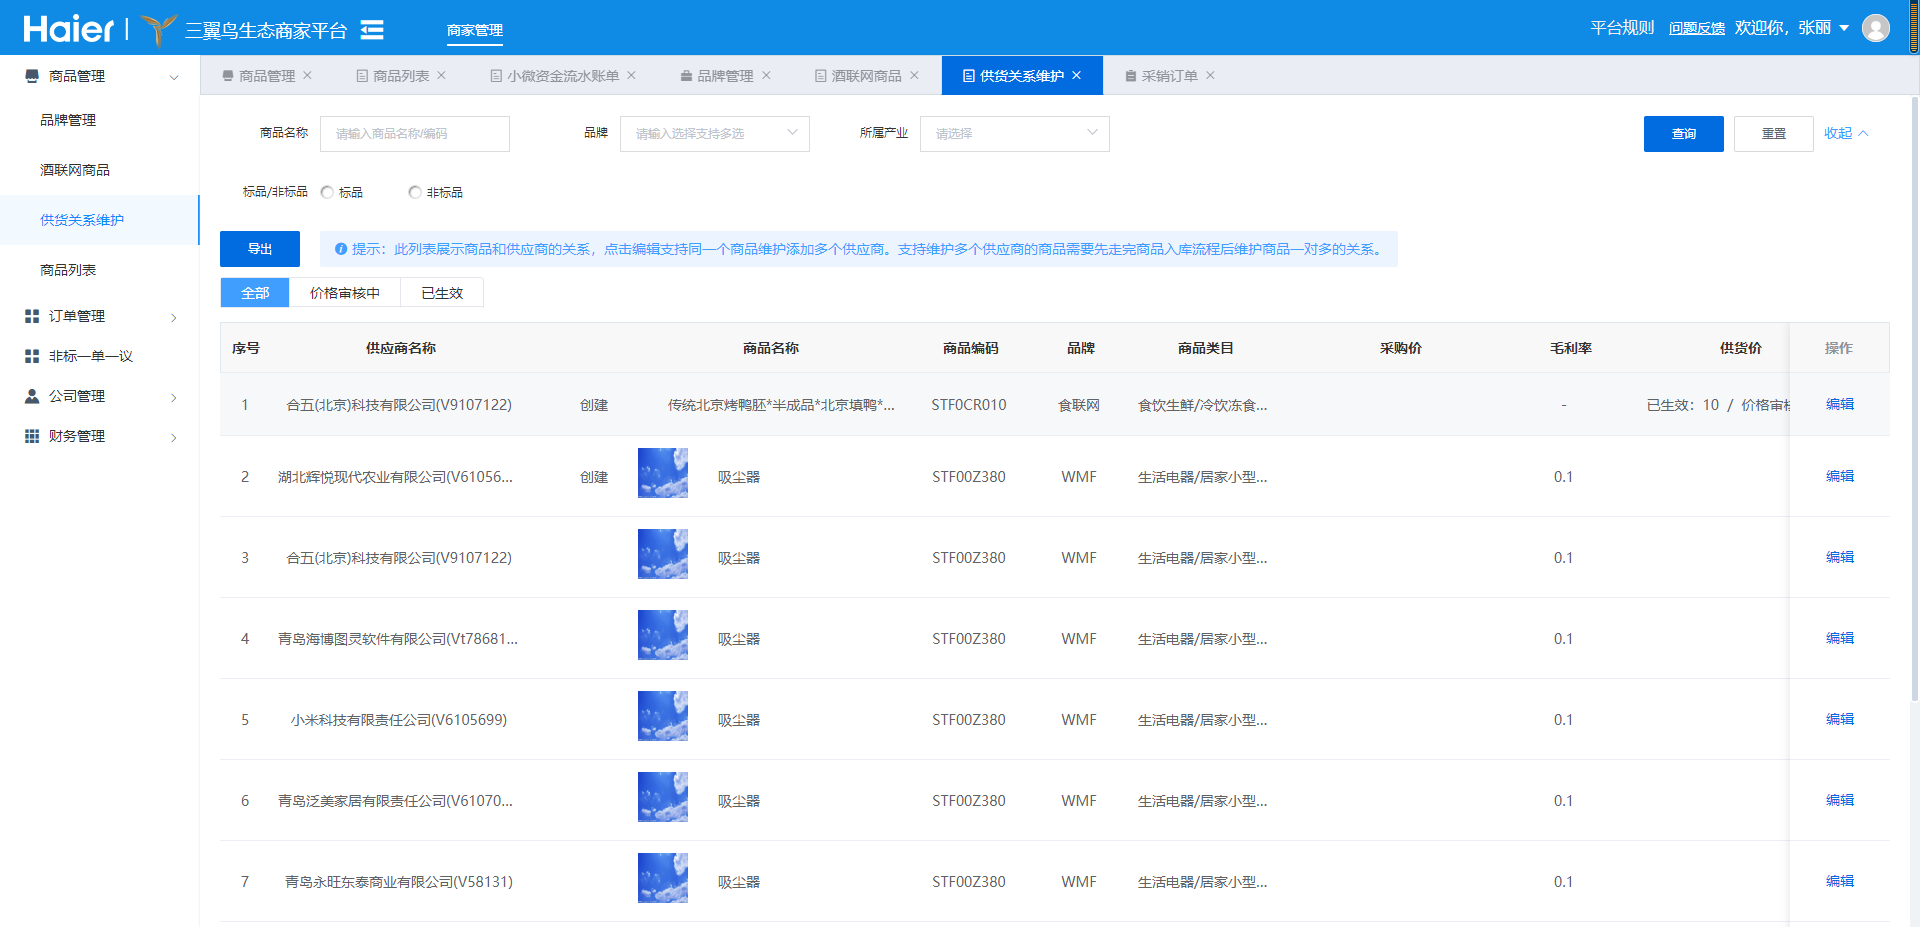Open the user account dropdown arrow
The image size is (1920, 927).
tap(1844, 28)
